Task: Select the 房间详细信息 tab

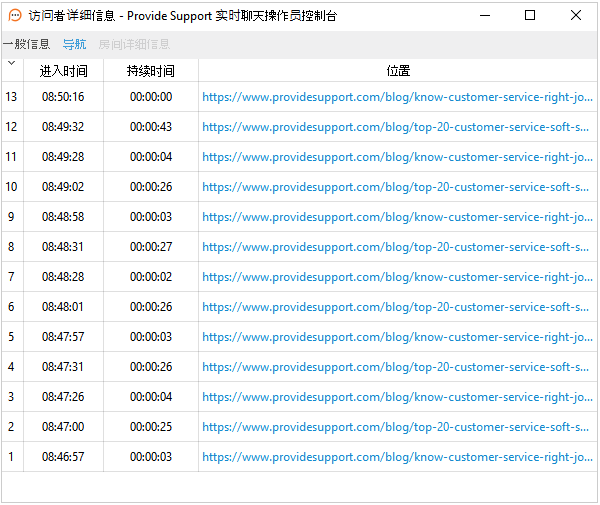Action: click(x=134, y=44)
